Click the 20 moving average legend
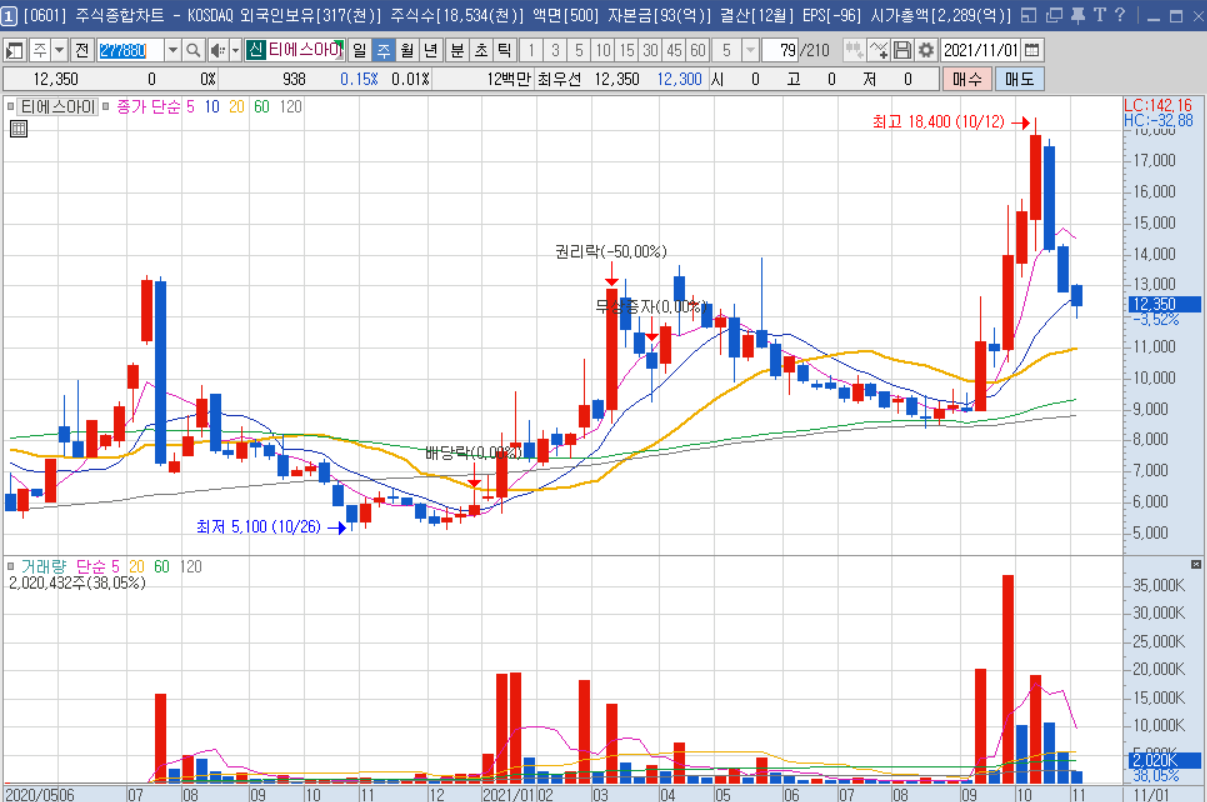 coord(236,106)
